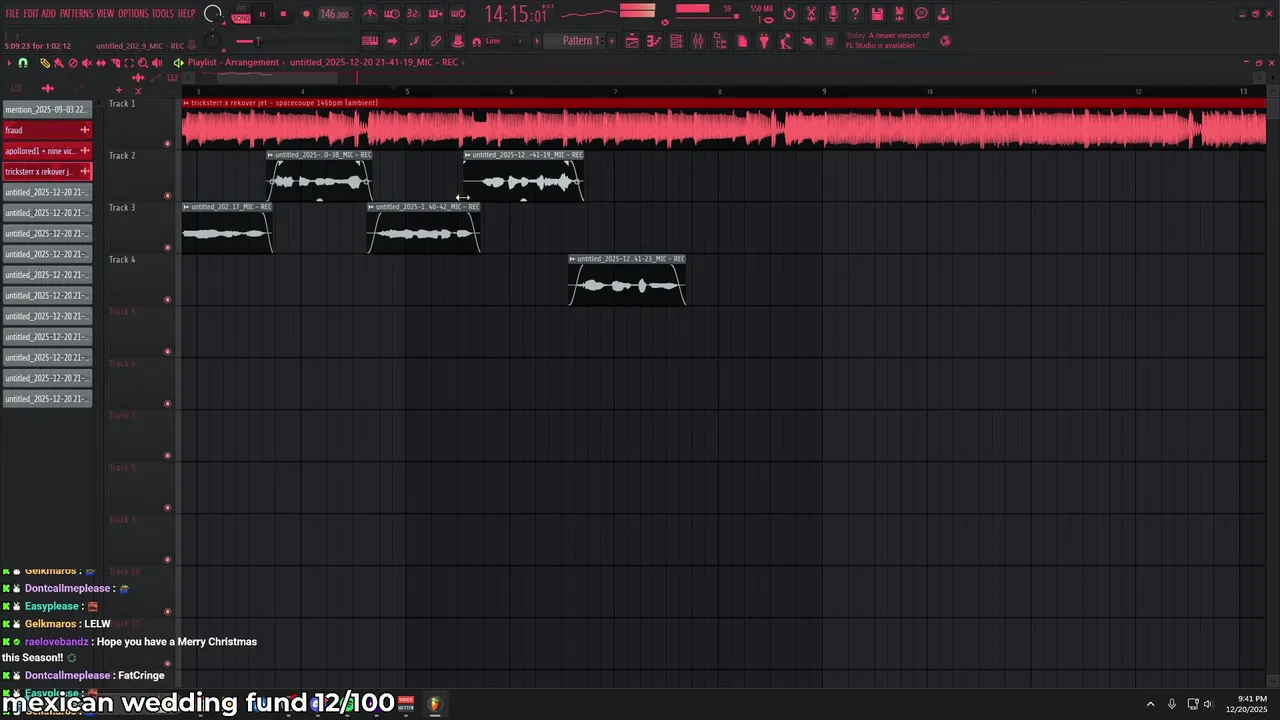1280x720 pixels.
Task: Toggle multilink to controllers
Action: point(436,41)
